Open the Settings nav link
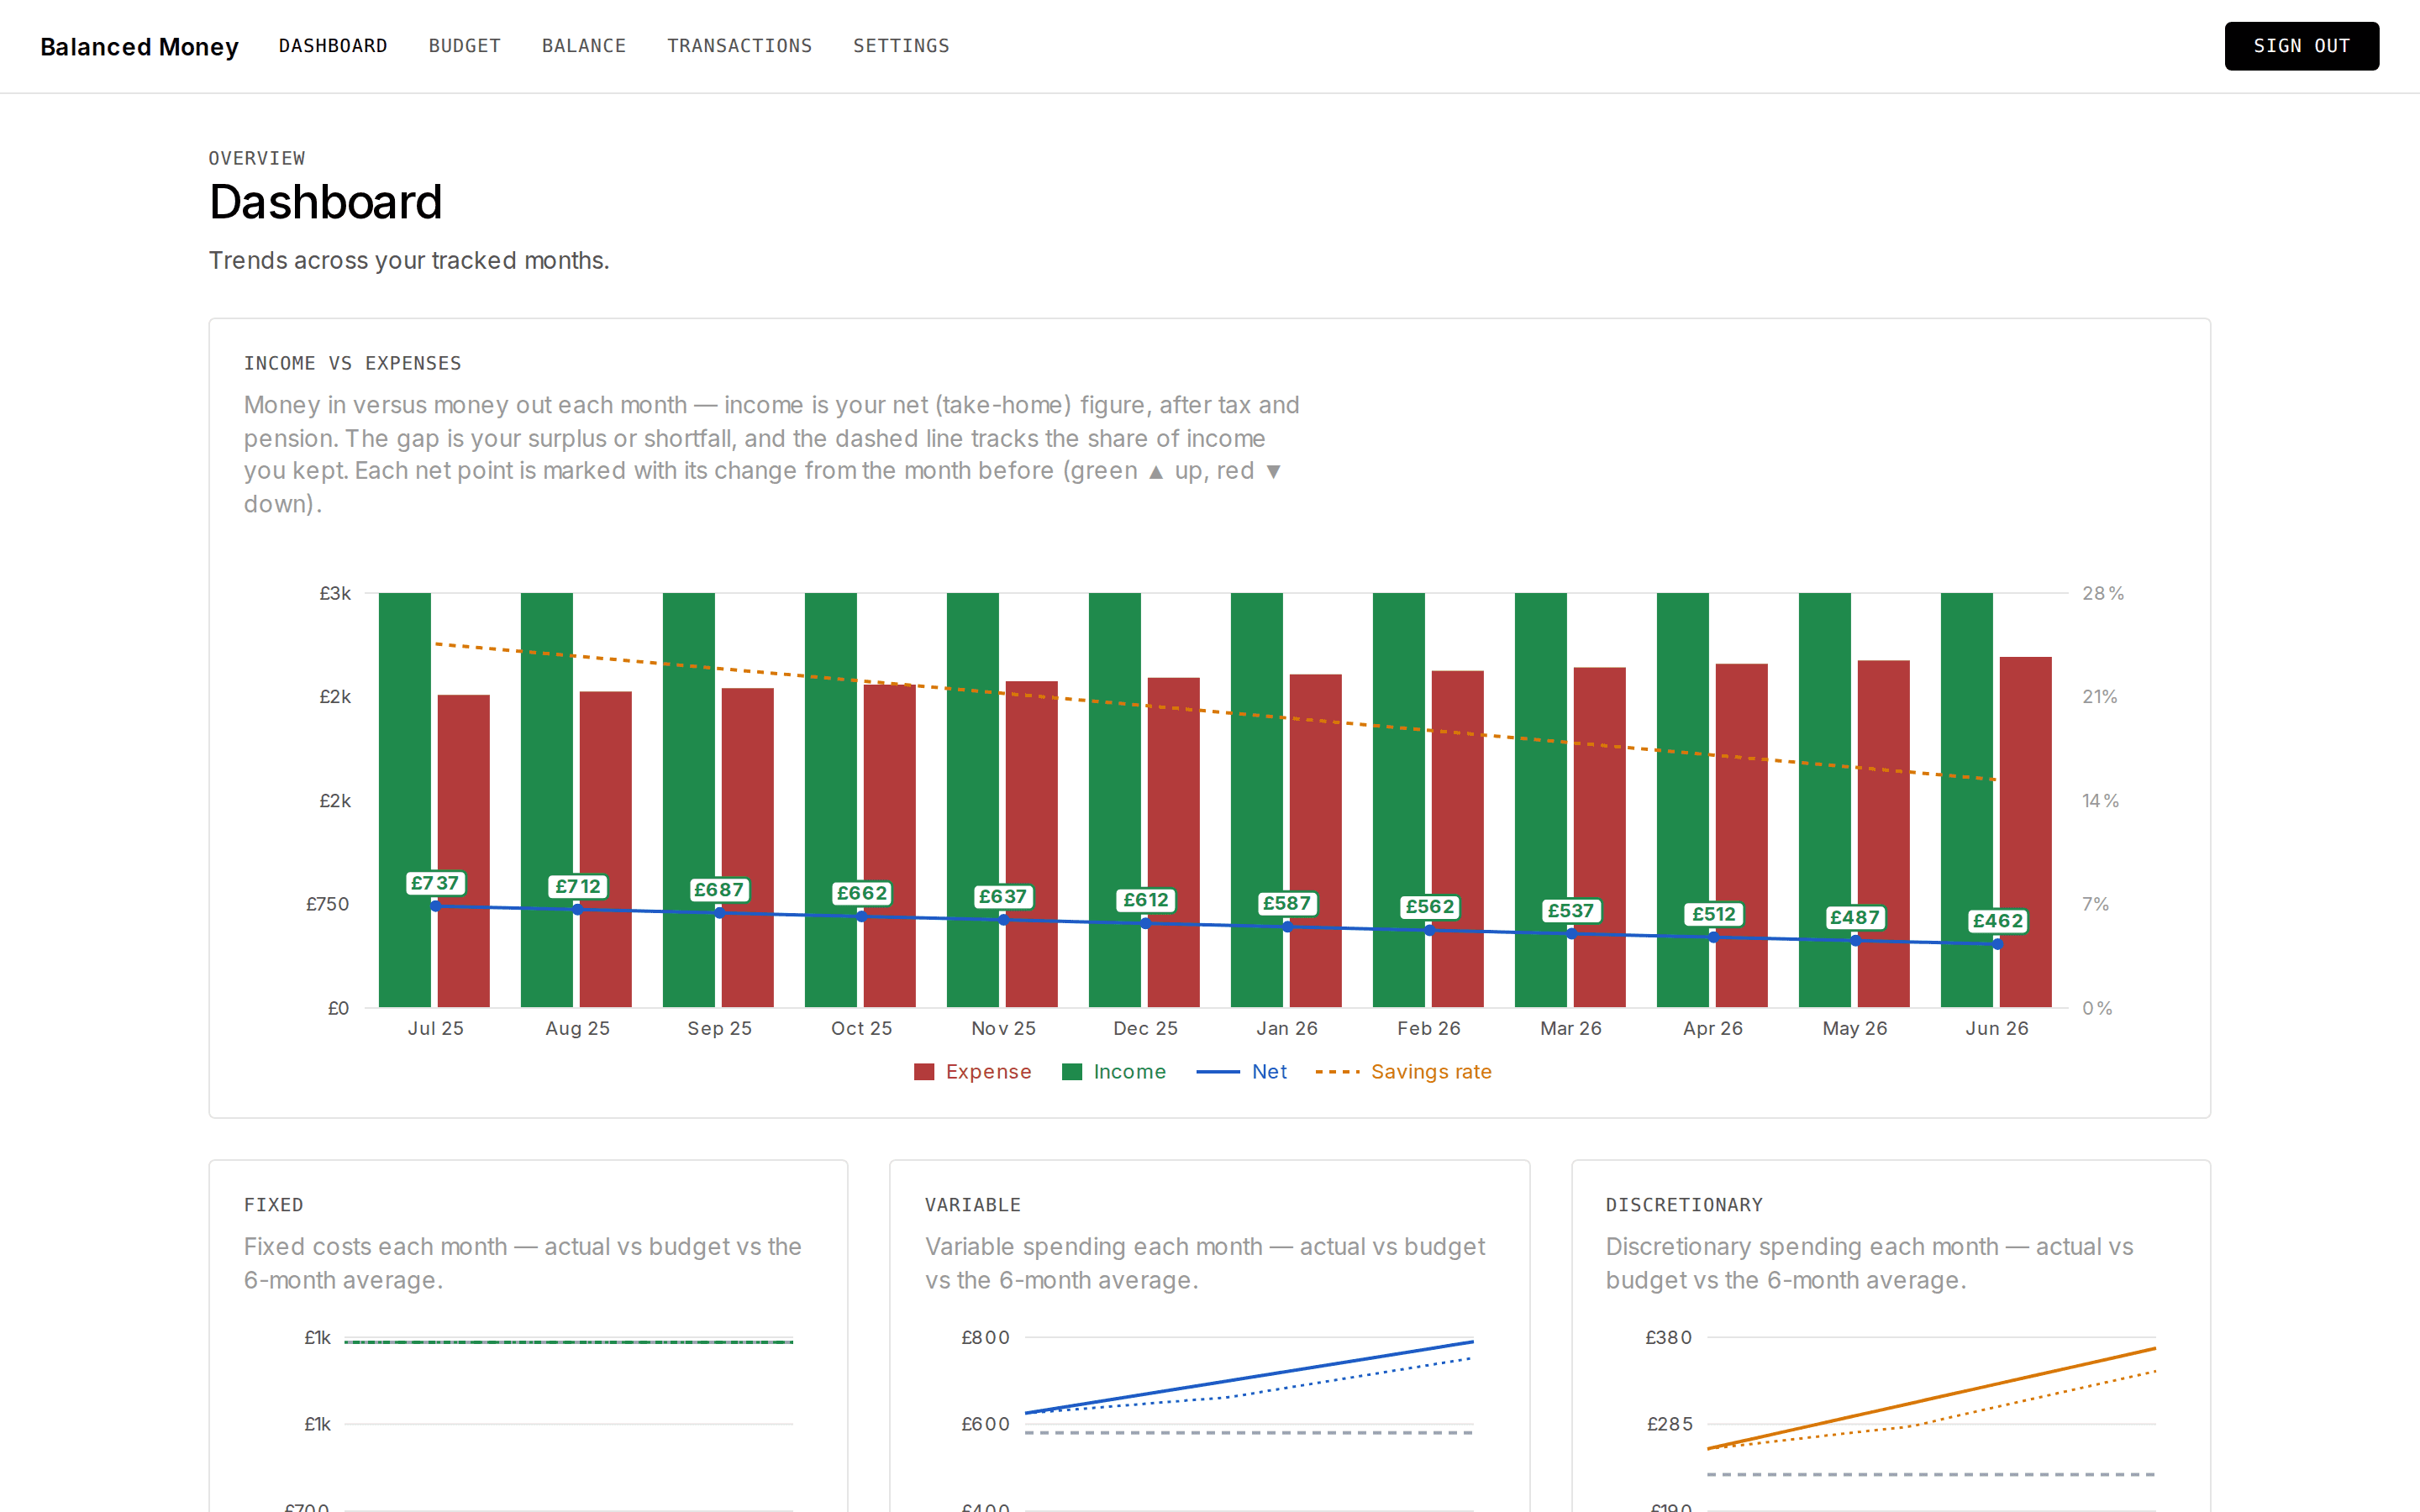 [901, 46]
